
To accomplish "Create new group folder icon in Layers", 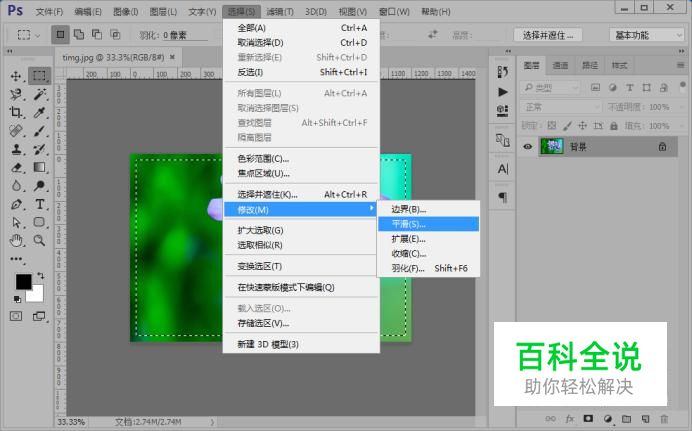I will (x=626, y=419).
